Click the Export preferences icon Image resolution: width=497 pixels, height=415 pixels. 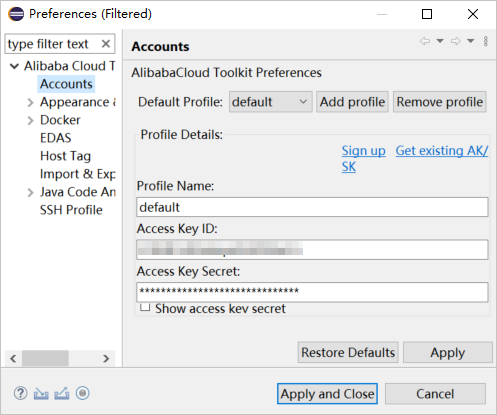point(62,393)
